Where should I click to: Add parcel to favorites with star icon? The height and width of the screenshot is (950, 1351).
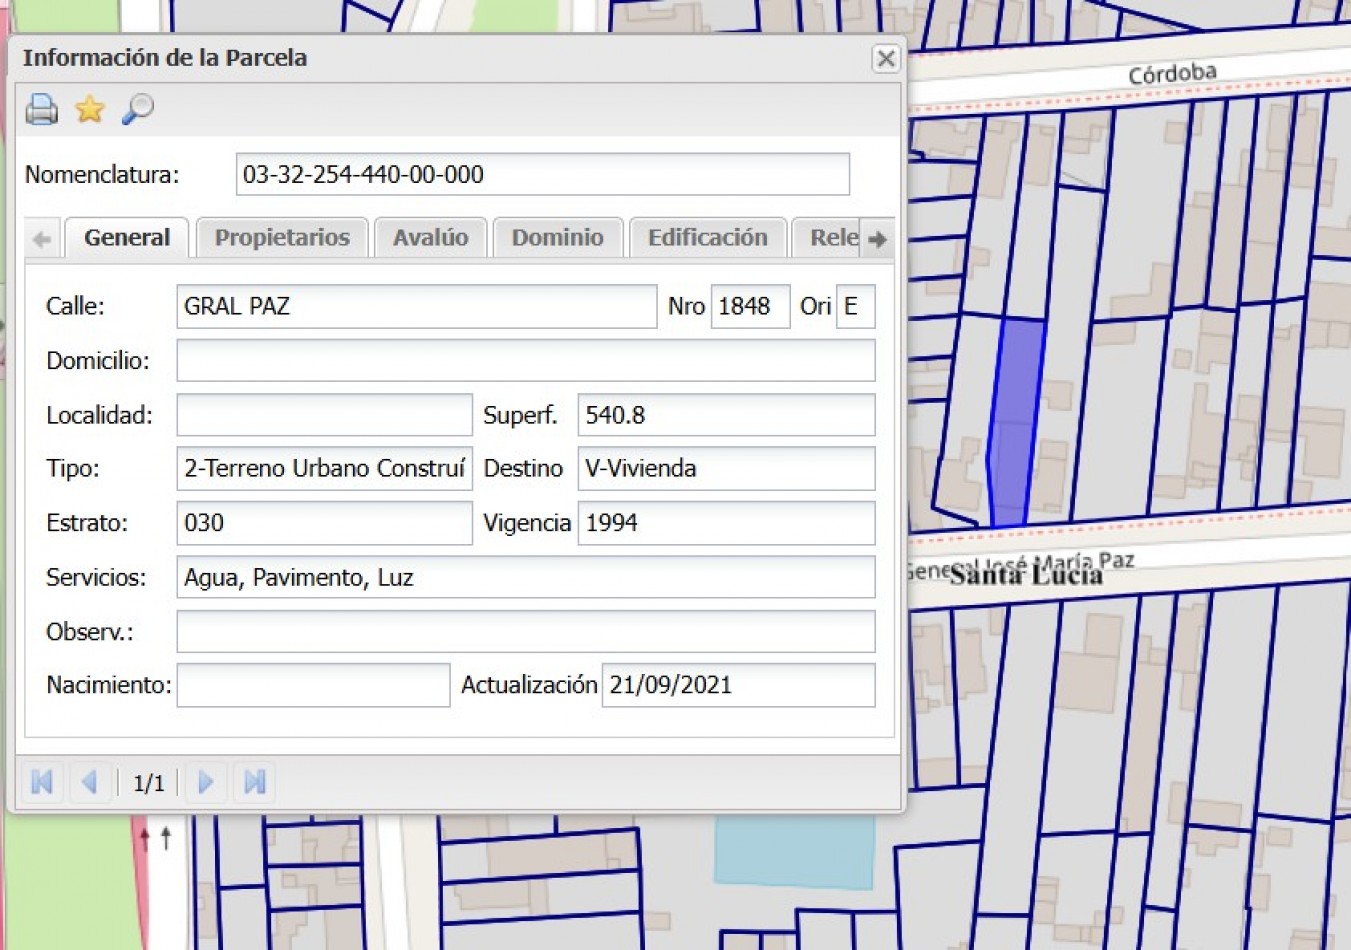pos(90,109)
